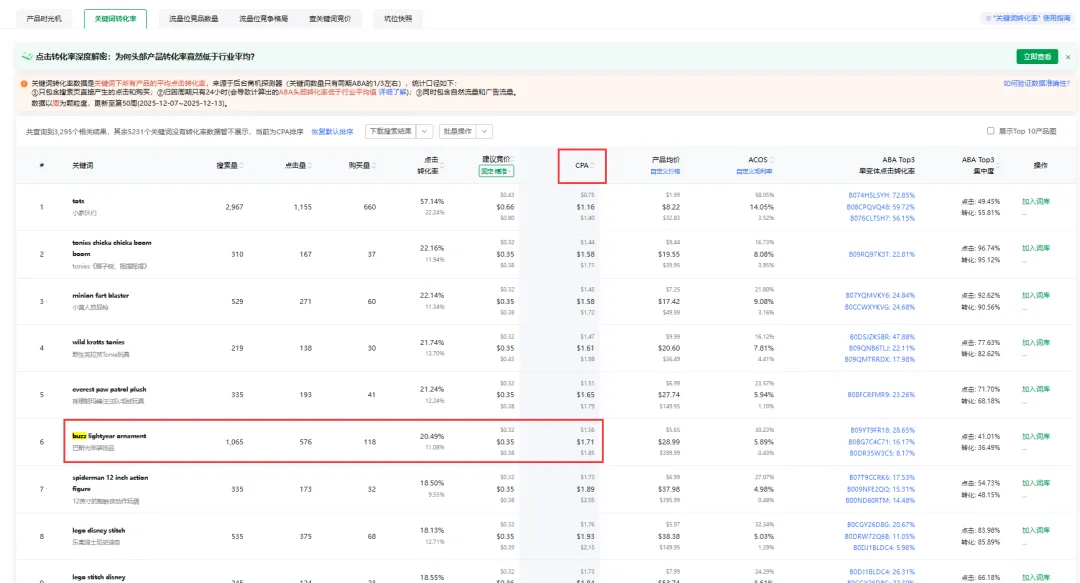Image resolution: width=1080 pixels, height=583 pixels.
Task: Click the sort icon next to CPA
Action: point(592,165)
